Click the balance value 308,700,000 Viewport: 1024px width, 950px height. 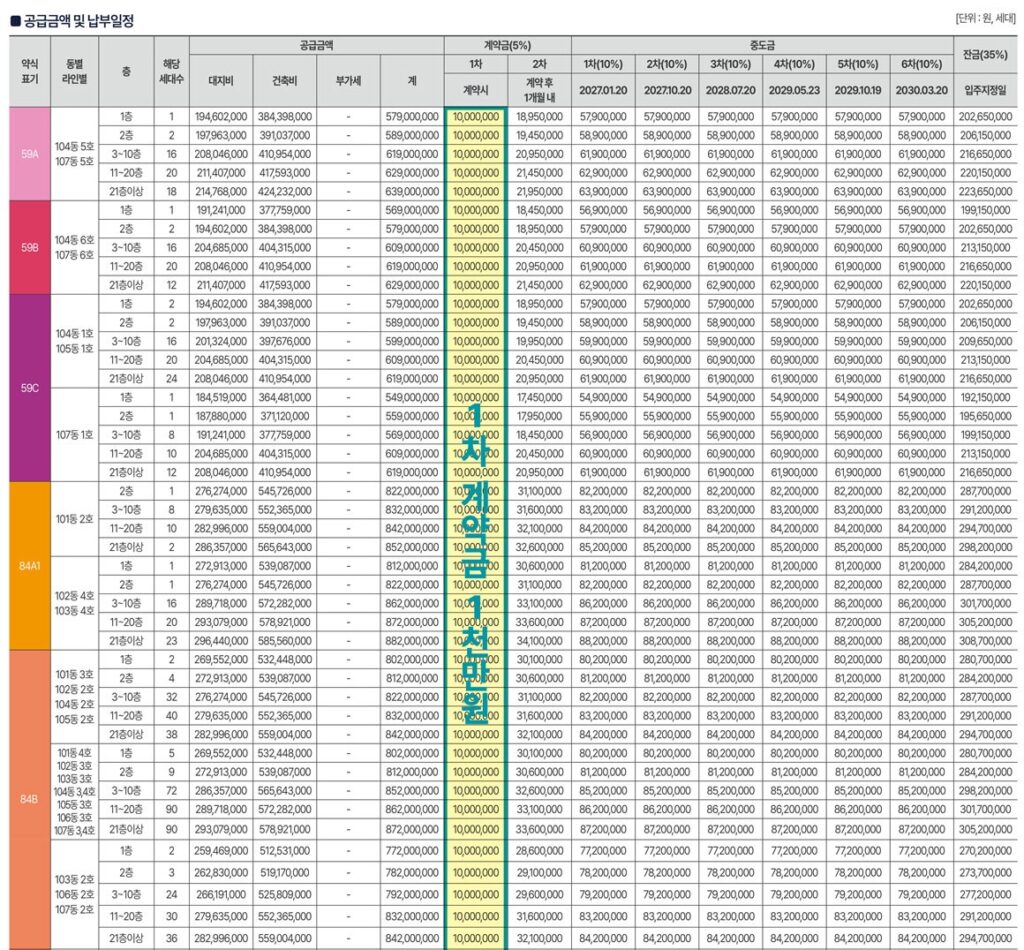click(x=985, y=641)
